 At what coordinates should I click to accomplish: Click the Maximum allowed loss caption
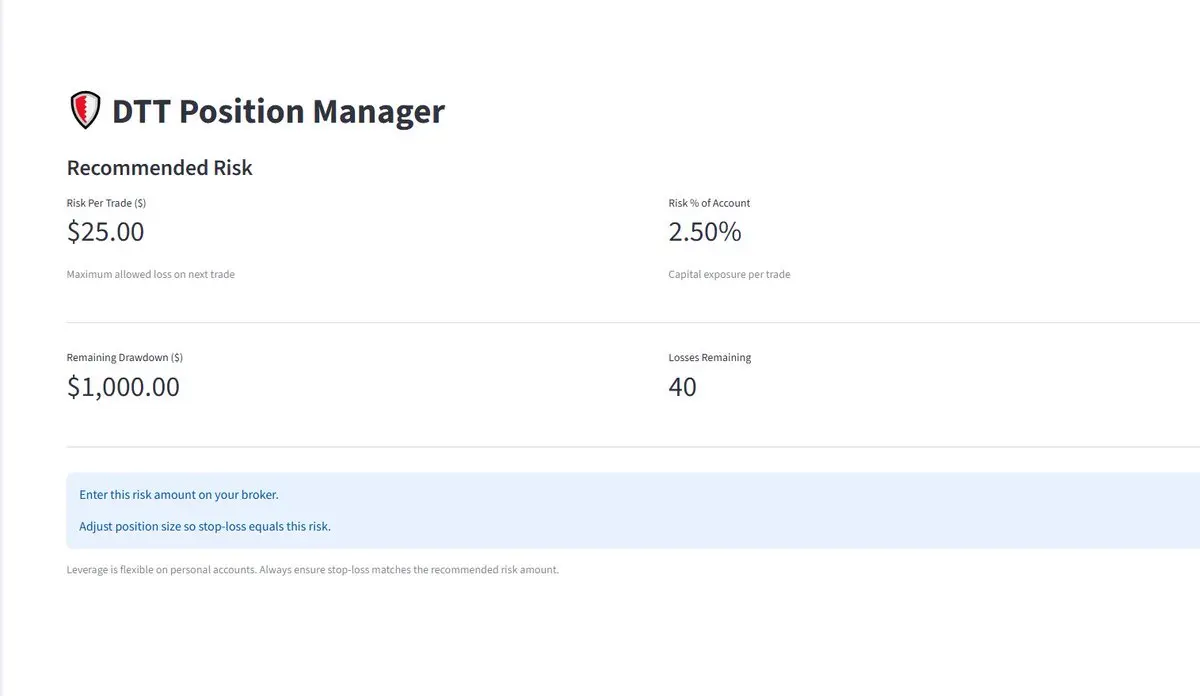coord(150,274)
